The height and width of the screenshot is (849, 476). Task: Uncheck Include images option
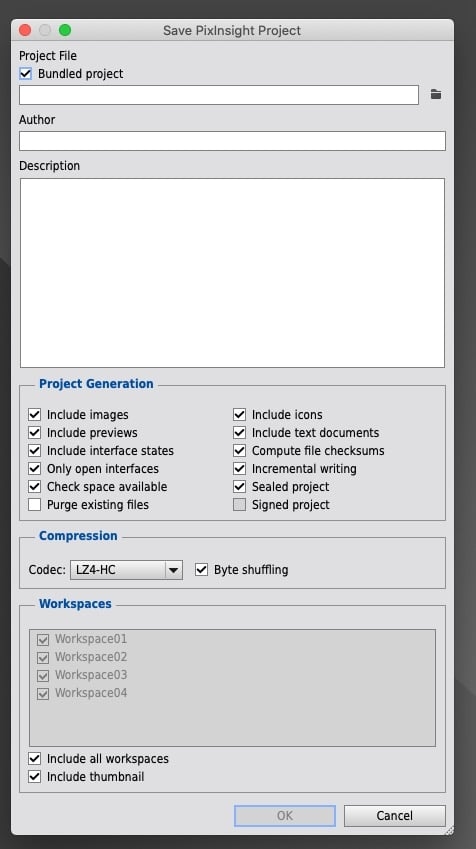tap(35, 415)
